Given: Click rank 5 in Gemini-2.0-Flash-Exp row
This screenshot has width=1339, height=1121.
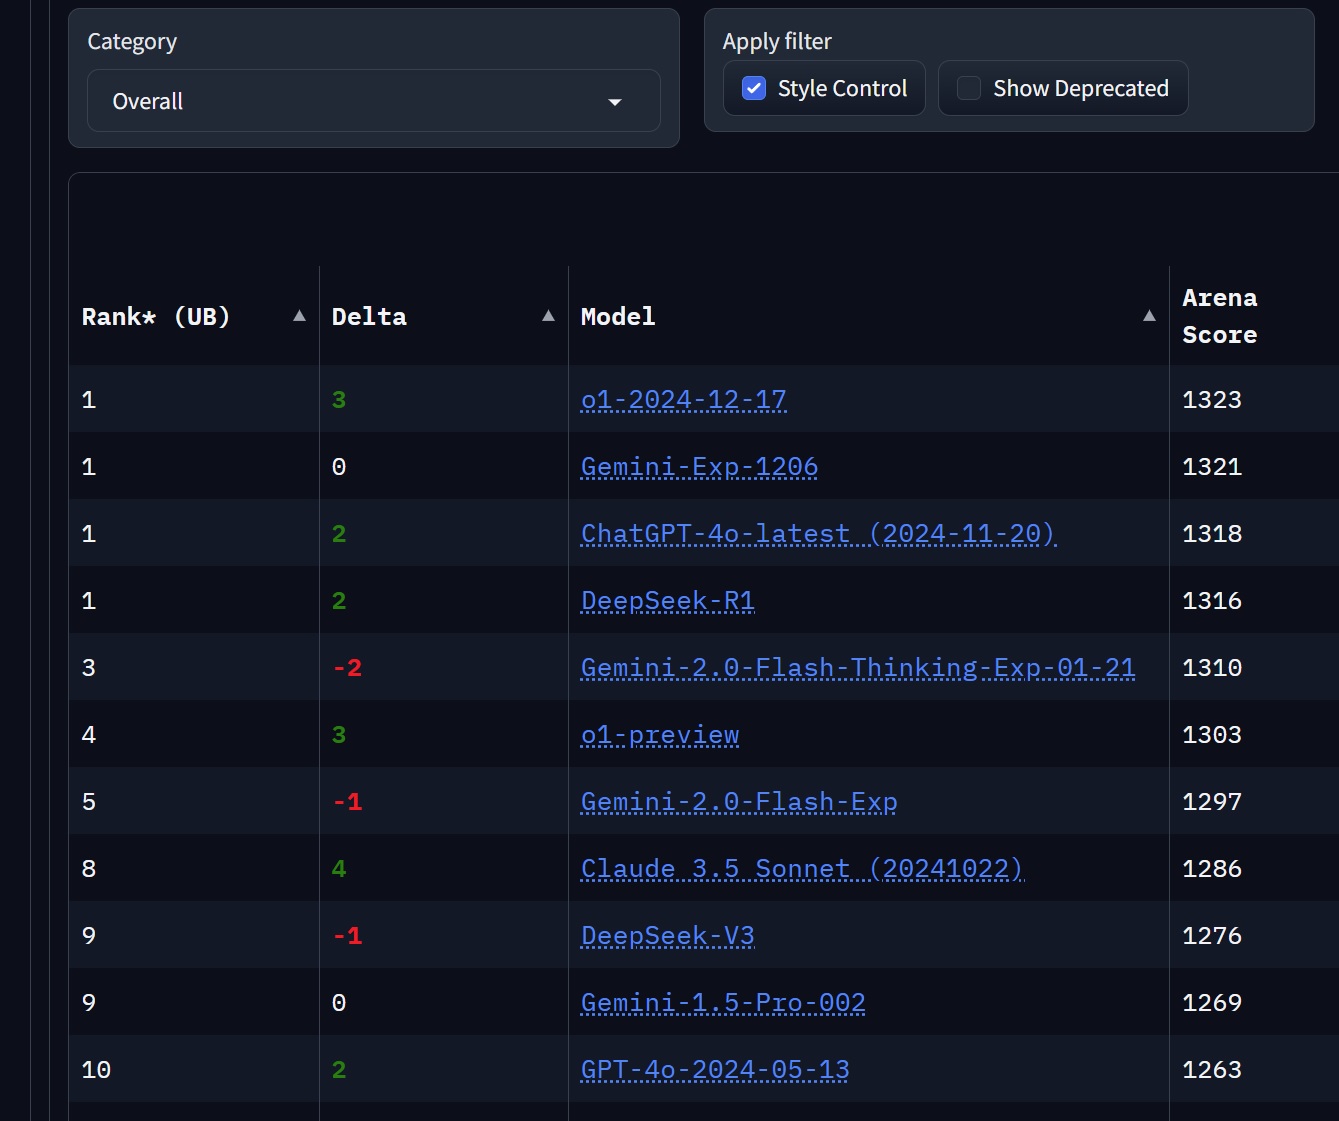Looking at the screenshot, I should click(89, 802).
